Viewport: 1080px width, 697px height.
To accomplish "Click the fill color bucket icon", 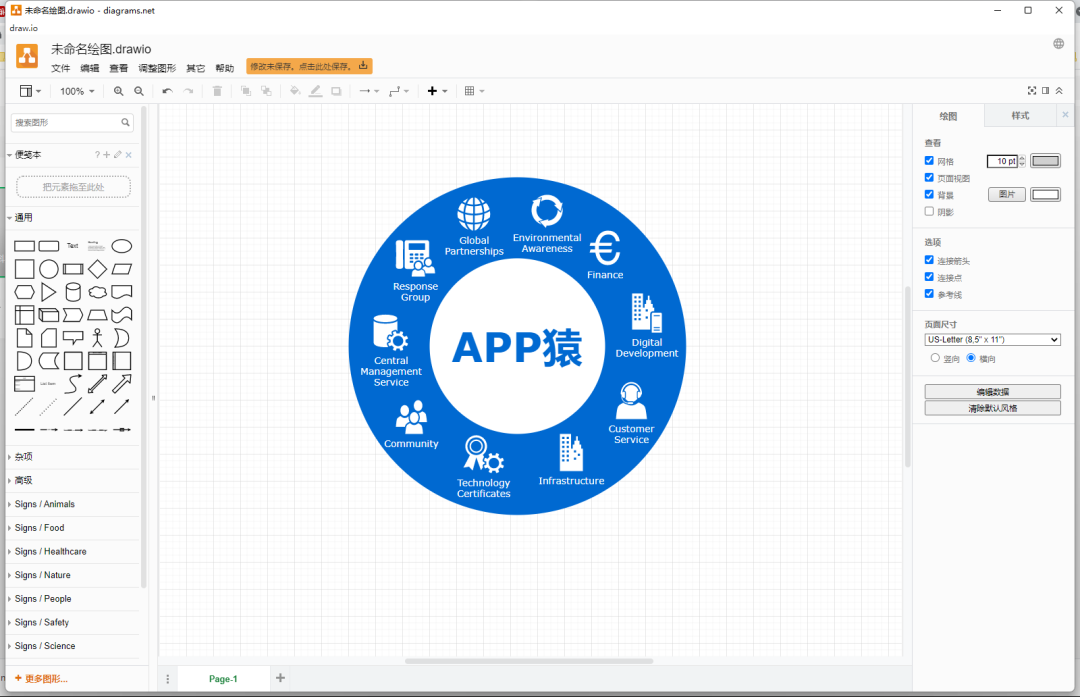I will [295, 91].
